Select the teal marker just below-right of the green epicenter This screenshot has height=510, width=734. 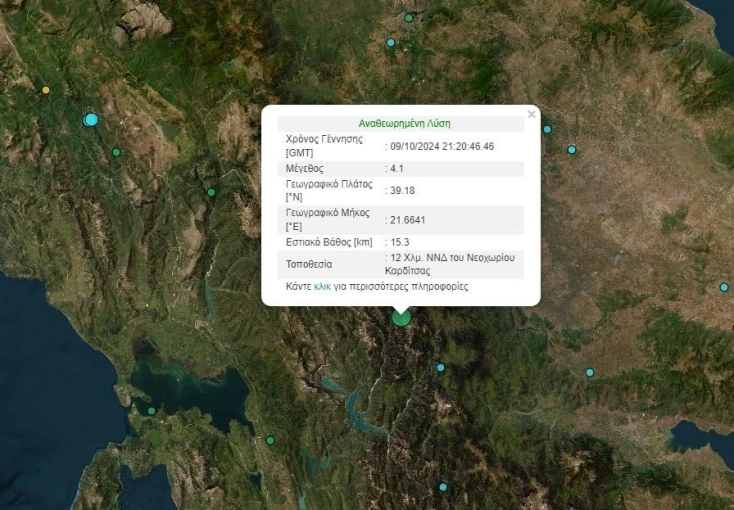pyautogui.click(x=440, y=367)
